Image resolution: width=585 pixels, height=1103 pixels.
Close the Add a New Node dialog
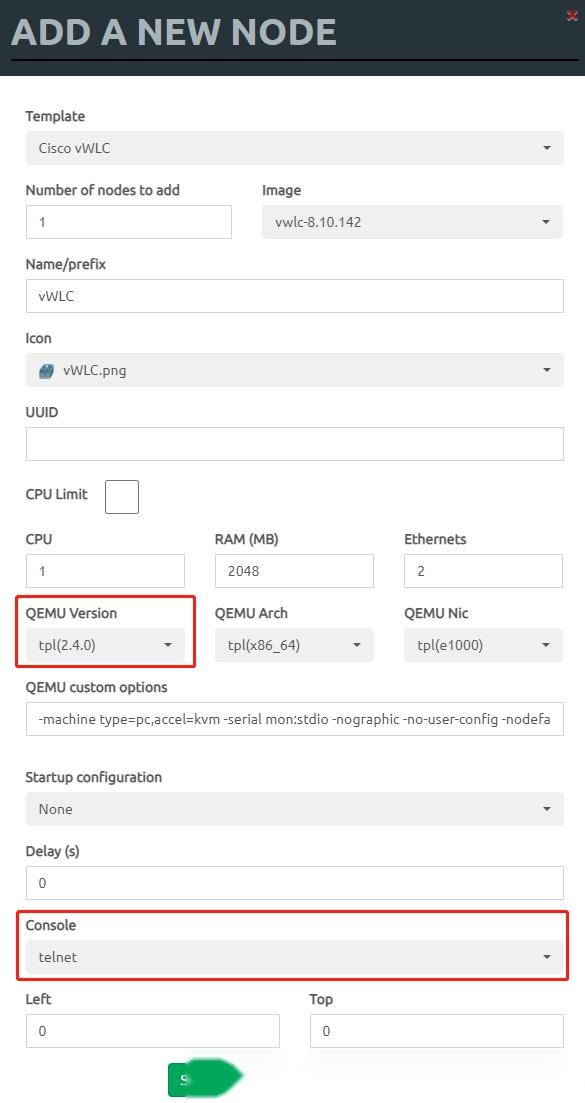point(573,15)
